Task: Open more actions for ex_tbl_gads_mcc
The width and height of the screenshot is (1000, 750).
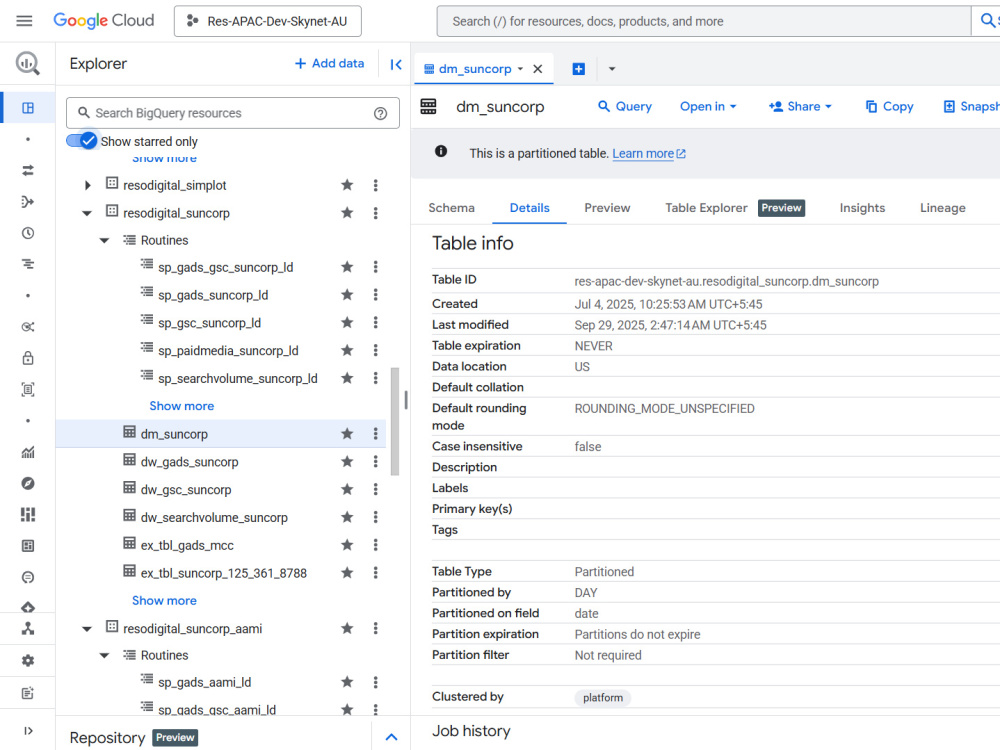Action: click(x=376, y=545)
